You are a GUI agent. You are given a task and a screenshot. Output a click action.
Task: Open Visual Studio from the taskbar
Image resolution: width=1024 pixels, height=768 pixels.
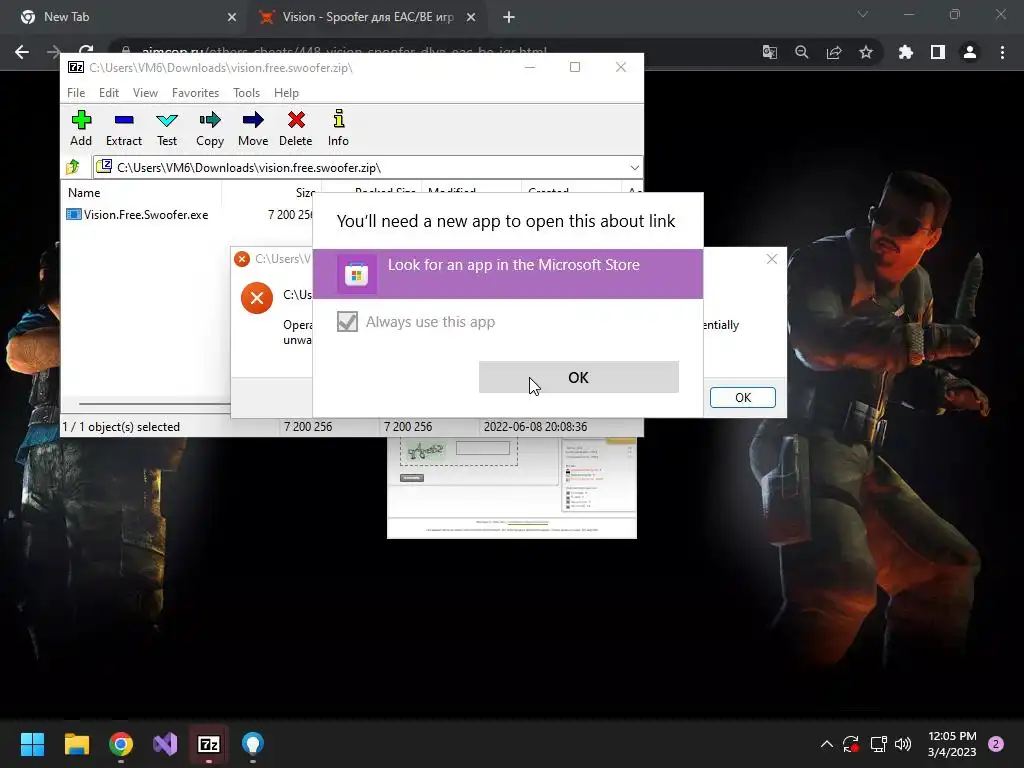(165, 744)
